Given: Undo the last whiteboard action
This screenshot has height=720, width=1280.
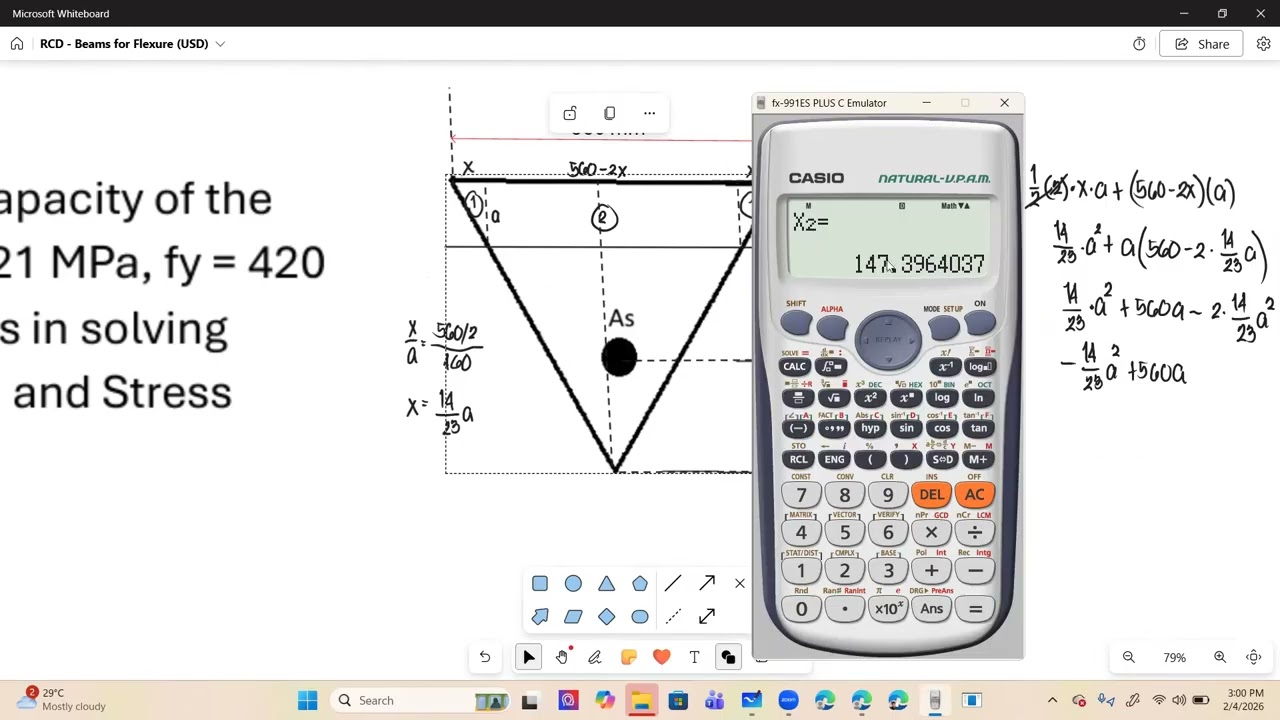Looking at the screenshot, I should point(484,657).
